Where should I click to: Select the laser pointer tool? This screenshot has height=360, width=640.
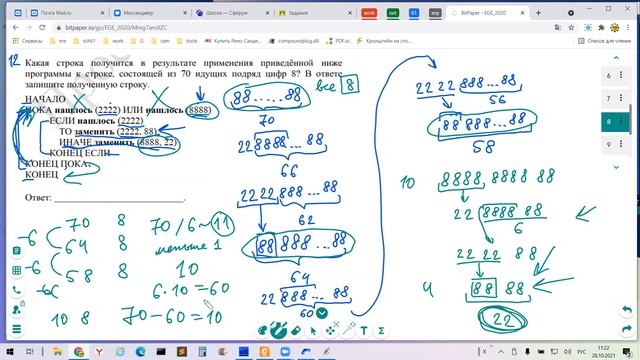pyautogui.click(x=348, y=328)
